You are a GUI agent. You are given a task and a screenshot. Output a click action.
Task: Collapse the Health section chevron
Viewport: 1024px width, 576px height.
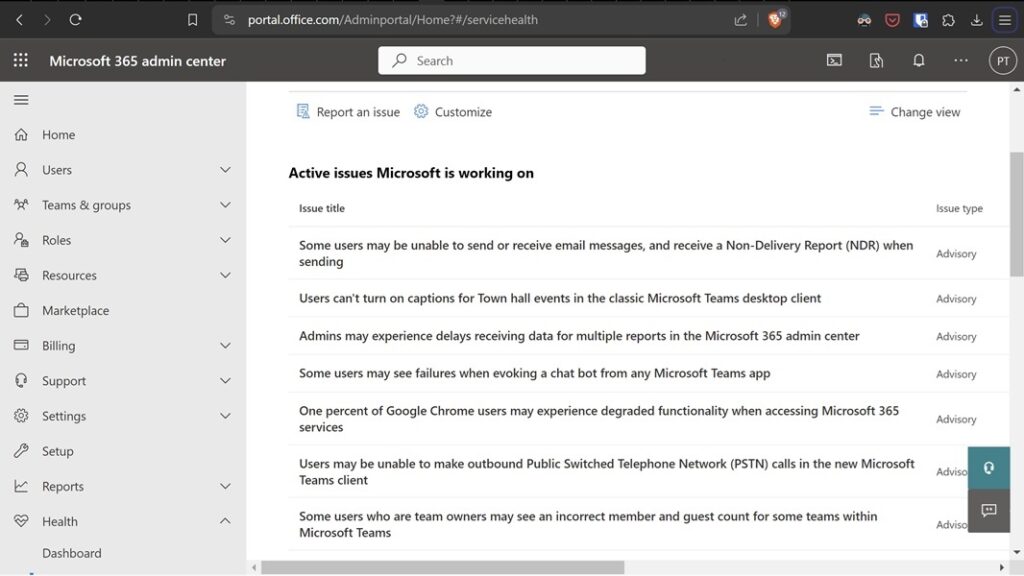click(x=225, y=521)
